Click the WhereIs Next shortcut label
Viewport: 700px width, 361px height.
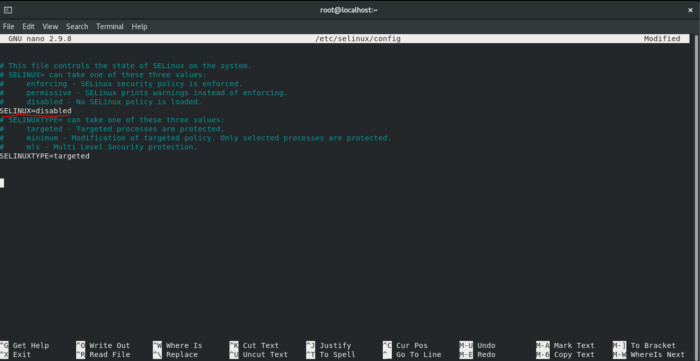click(x=658, y=354)
